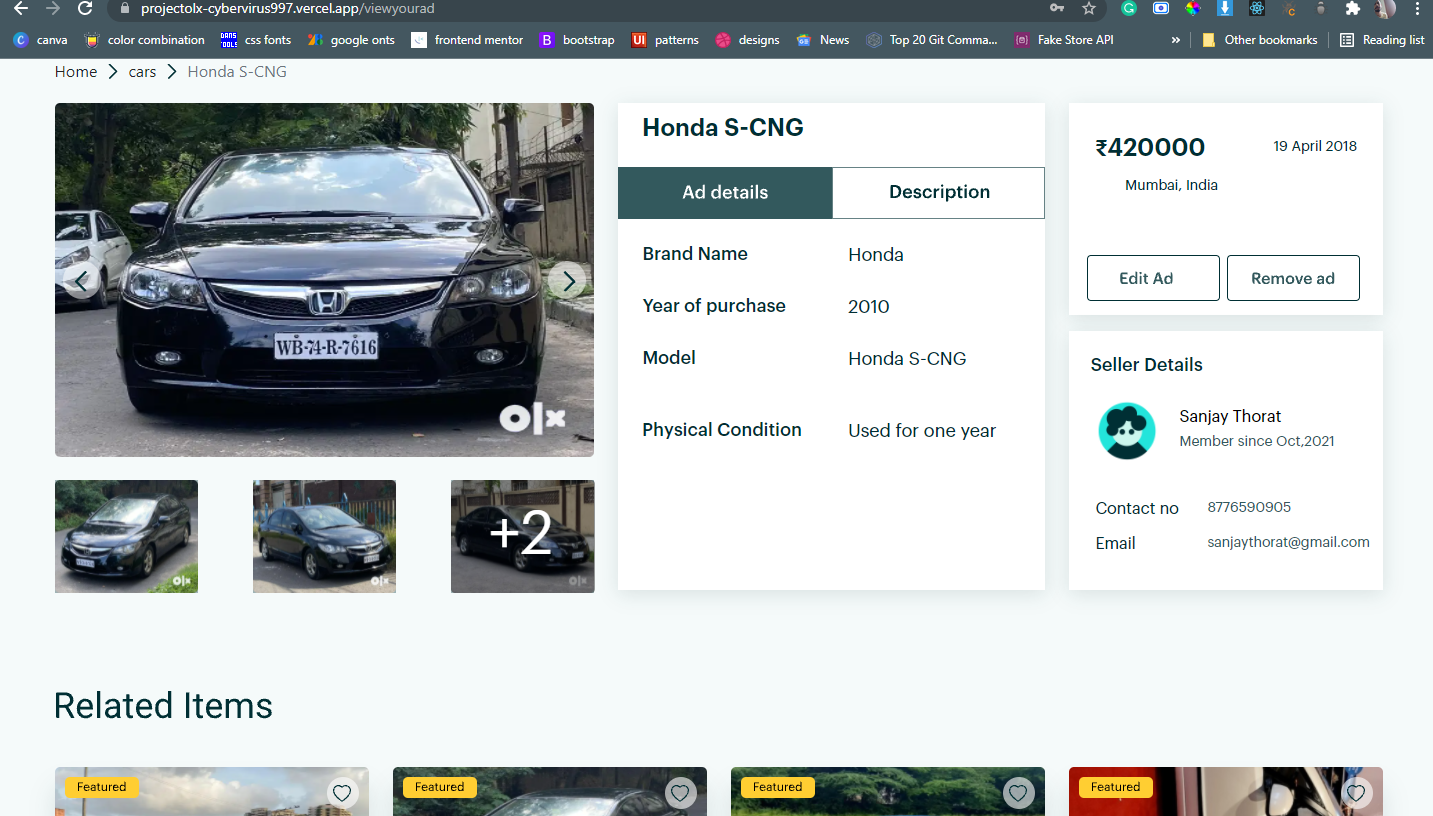Select the Ad details tab
Screen dimensions: 1433x816
click(x=724, y=192)
